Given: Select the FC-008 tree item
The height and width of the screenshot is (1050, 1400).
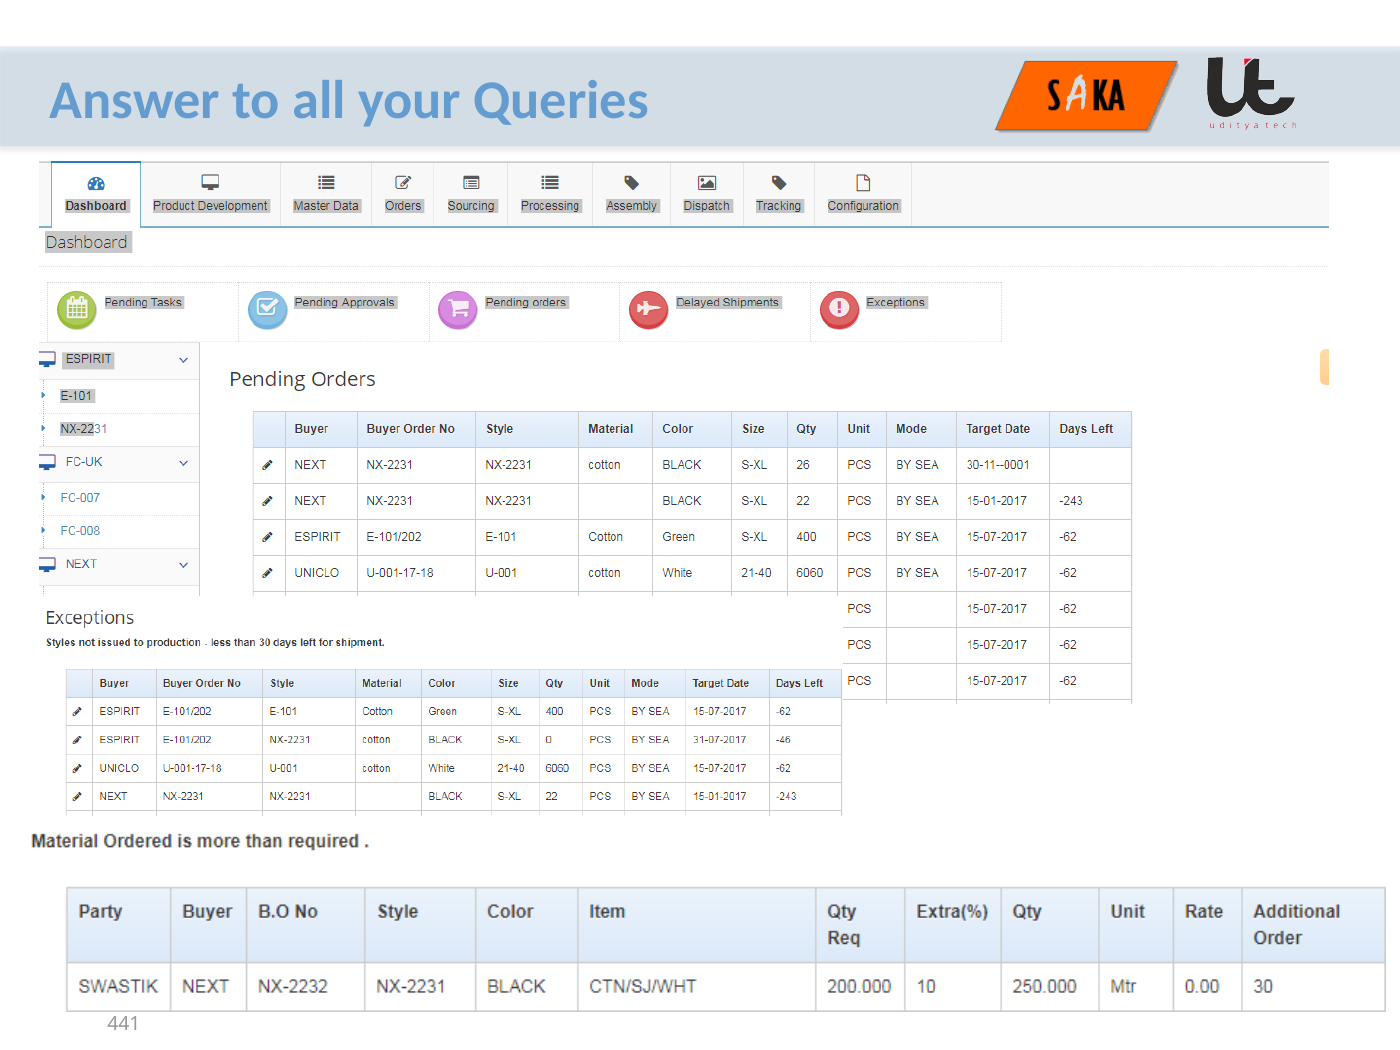Looking at the screenshot, I should tap(80, 531).
